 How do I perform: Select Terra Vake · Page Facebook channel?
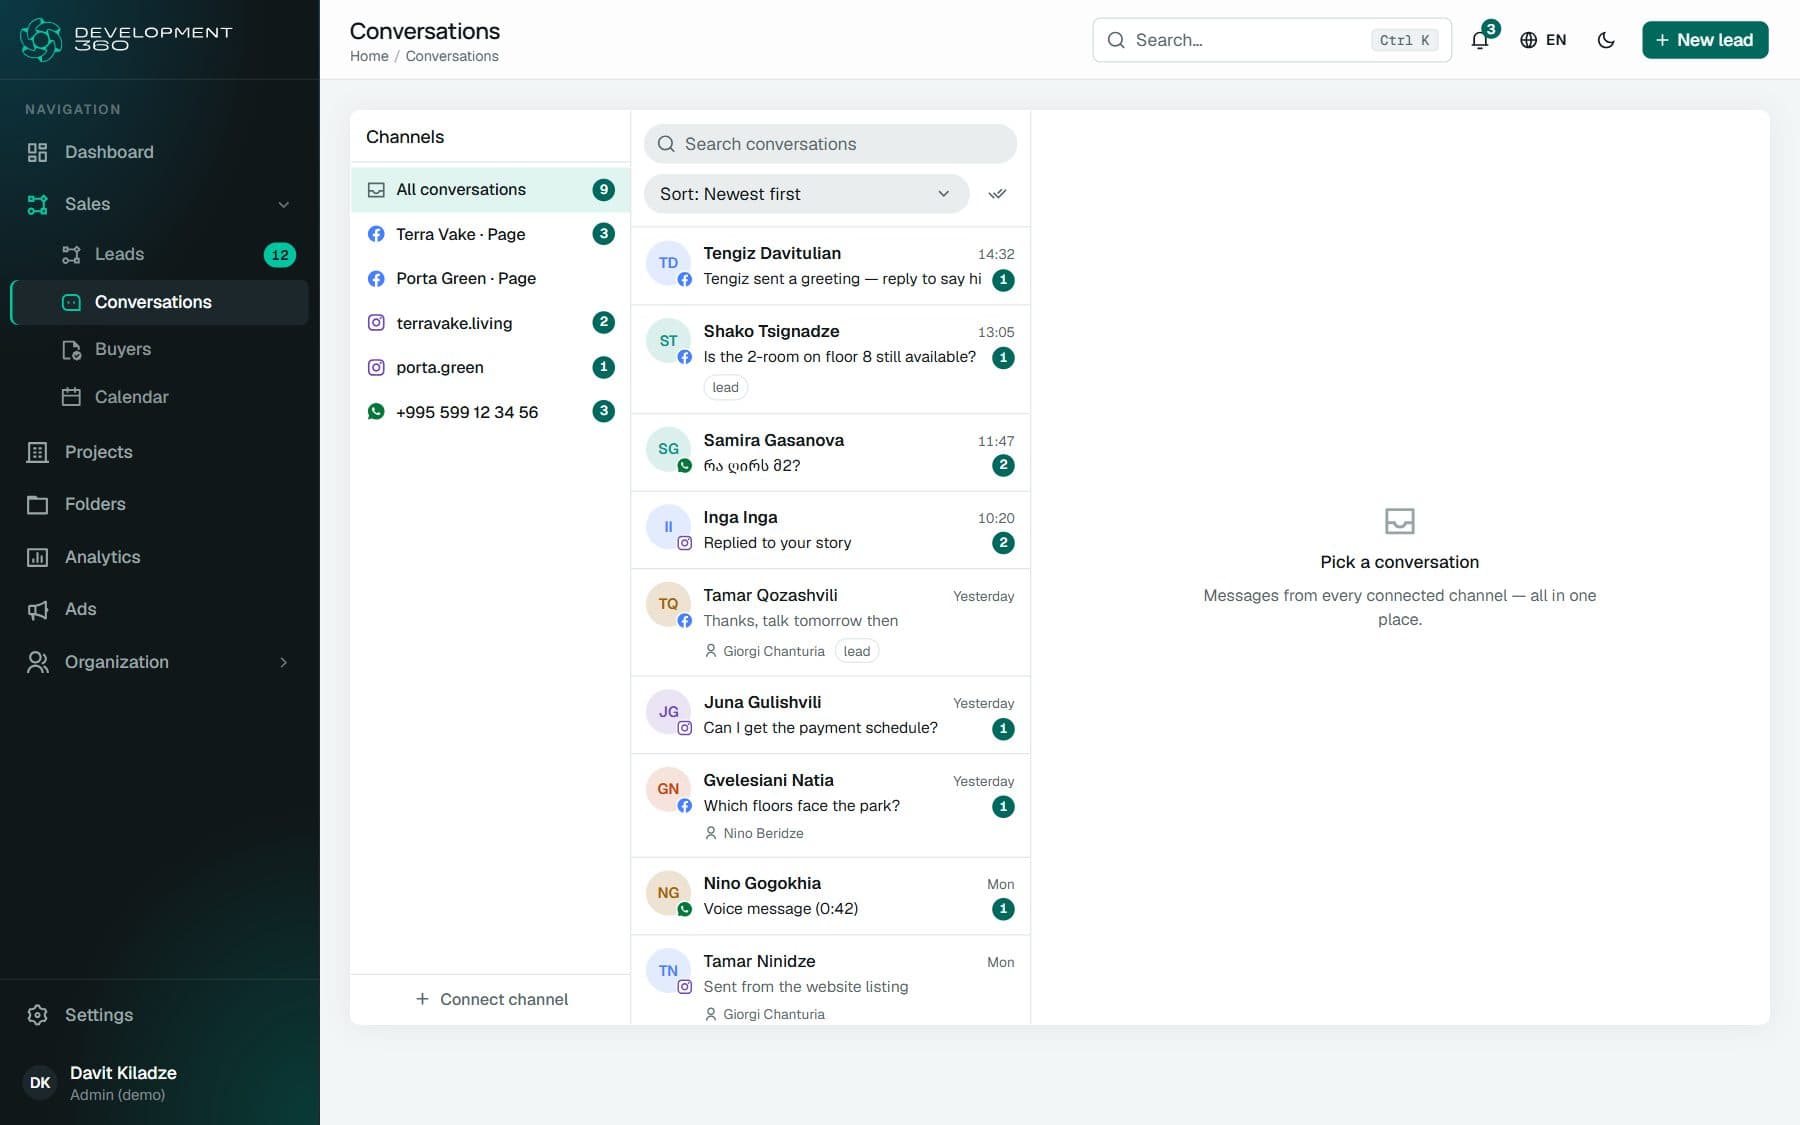pyautogui.click(x=490, y=234)
